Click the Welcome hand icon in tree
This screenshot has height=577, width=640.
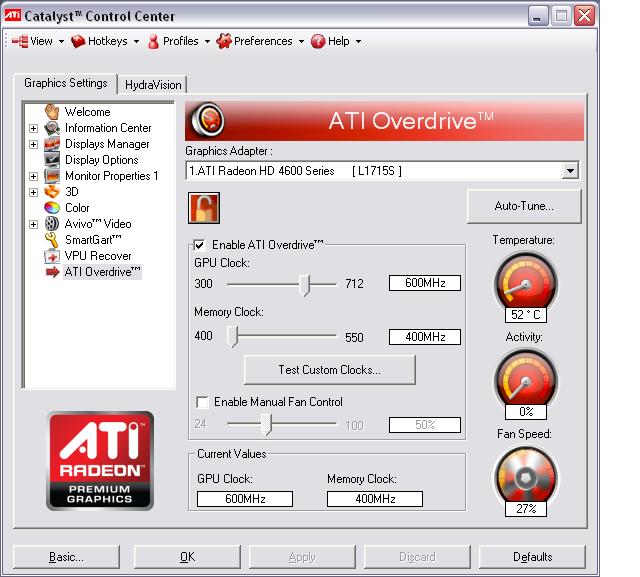coord(53,112)
